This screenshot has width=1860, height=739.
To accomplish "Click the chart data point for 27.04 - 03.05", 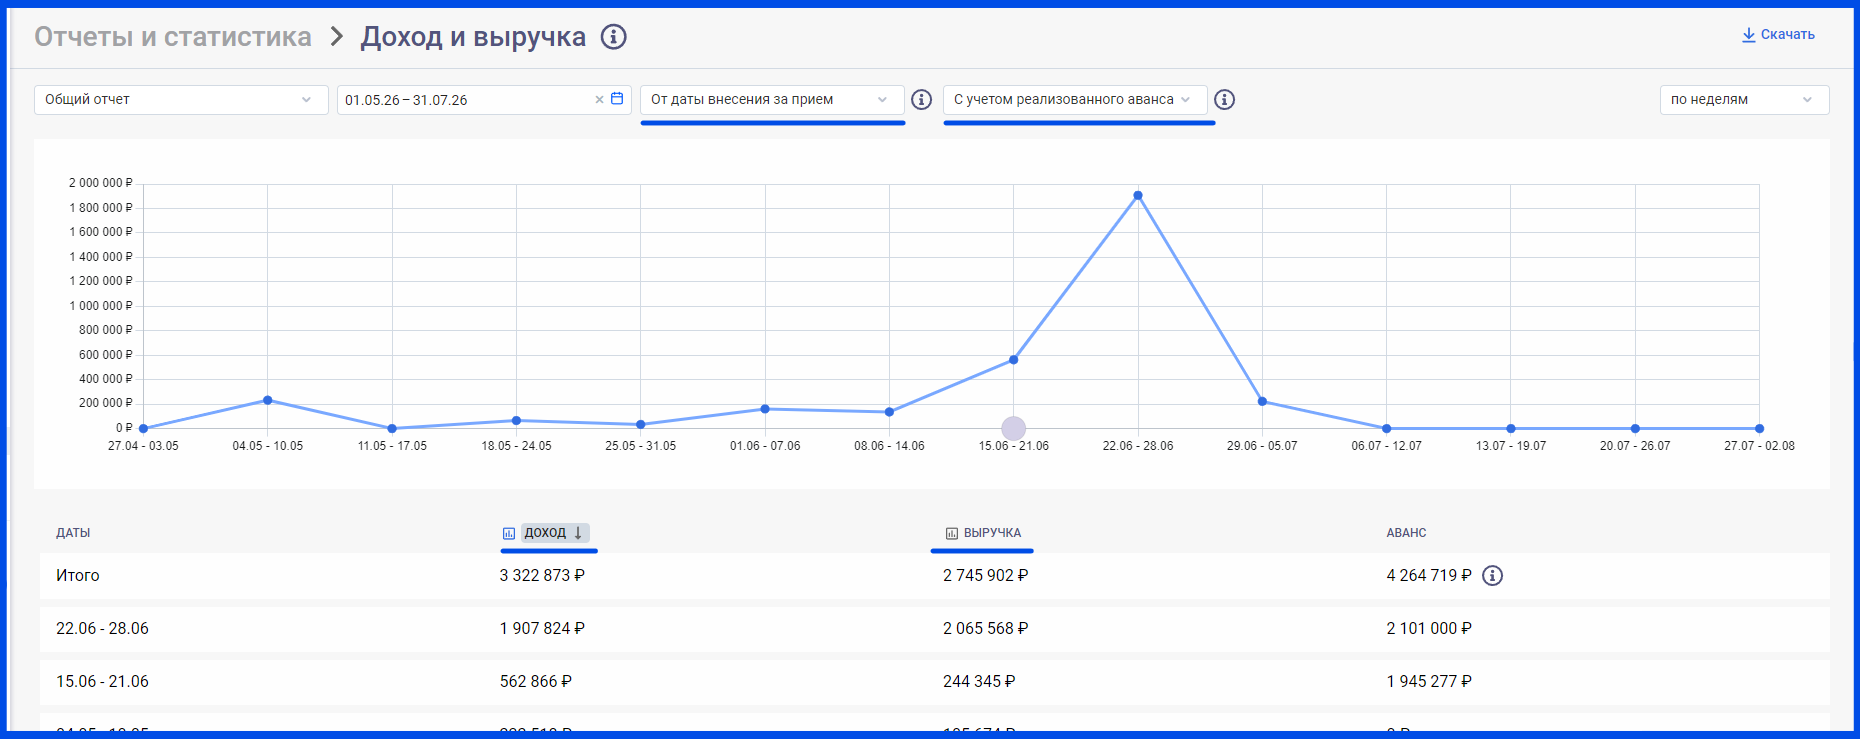I will click(x=143, y=429).
